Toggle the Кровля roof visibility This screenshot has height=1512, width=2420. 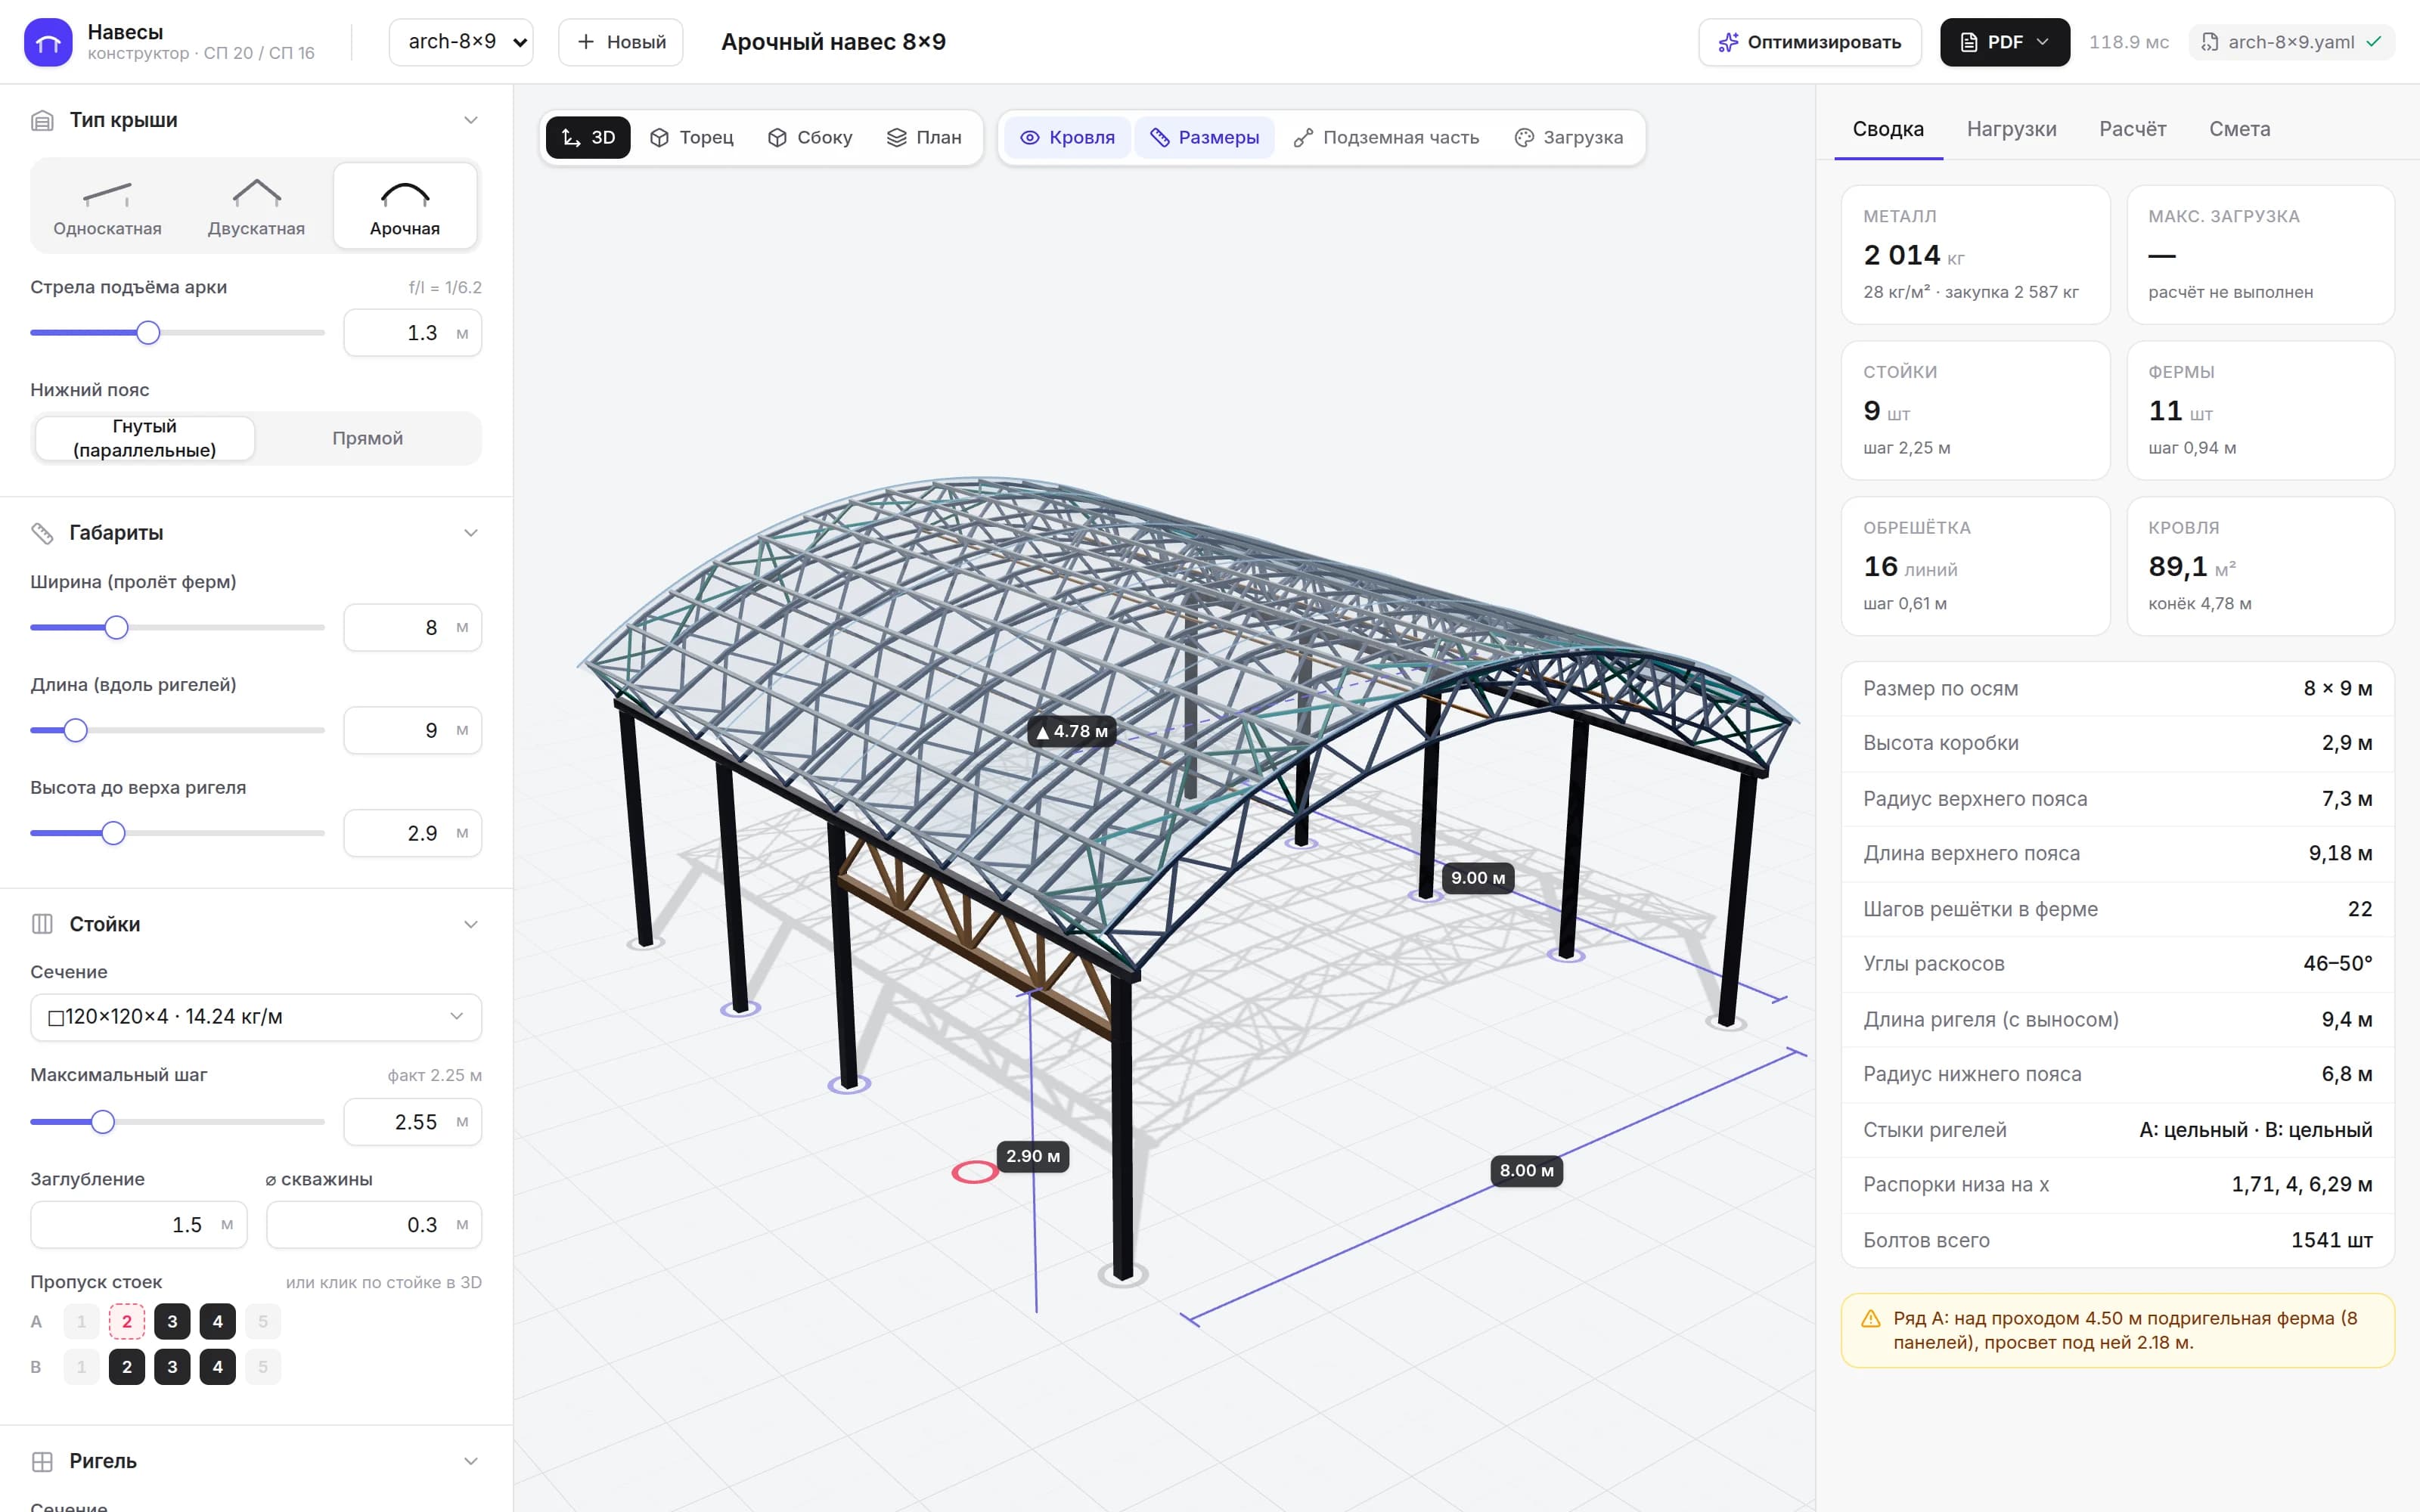tap(1067, 137)
